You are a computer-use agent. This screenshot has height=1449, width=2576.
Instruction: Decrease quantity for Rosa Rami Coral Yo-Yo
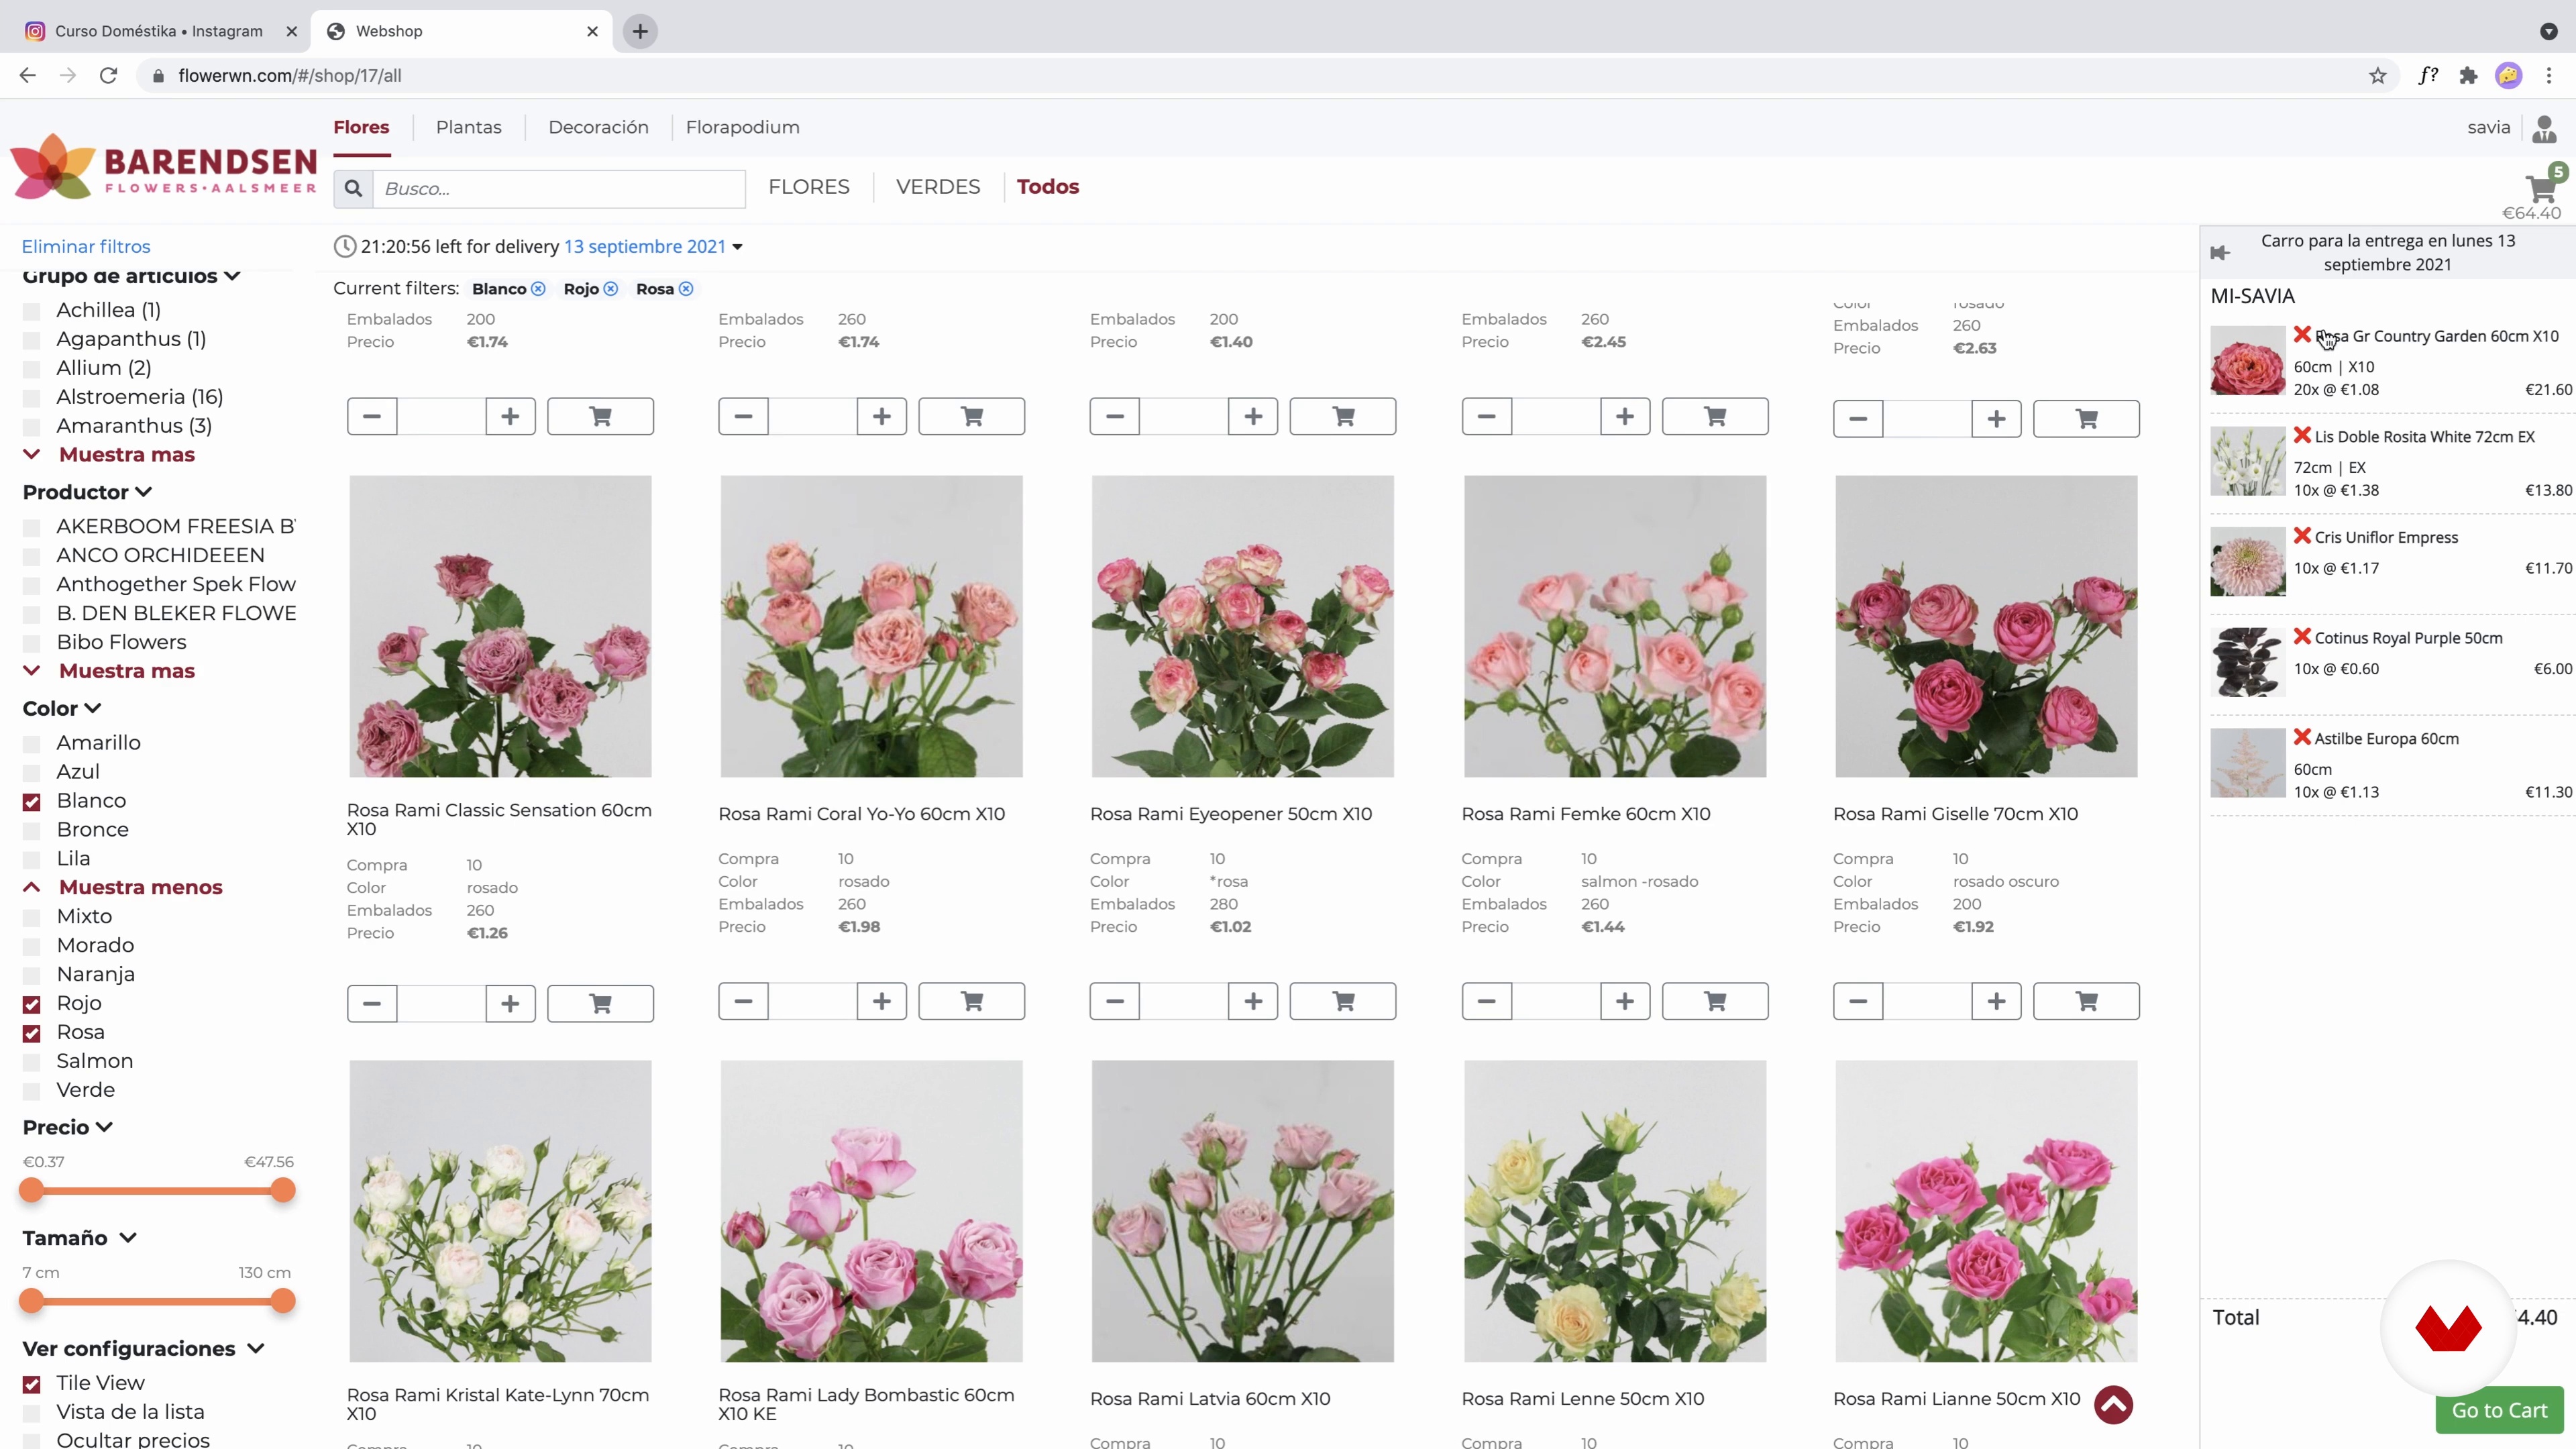(x=743, y=1001)
